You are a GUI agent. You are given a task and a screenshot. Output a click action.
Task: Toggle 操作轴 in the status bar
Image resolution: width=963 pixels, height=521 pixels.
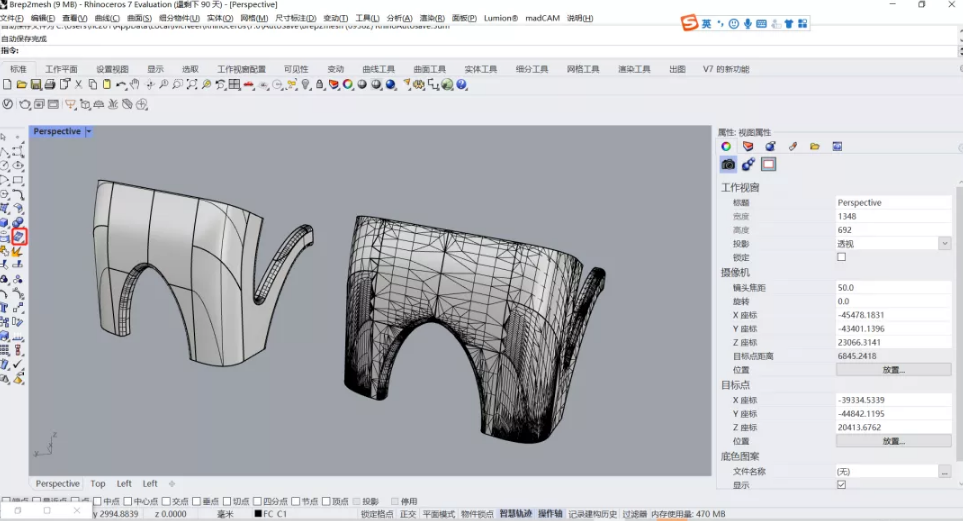tap(550, 514)
